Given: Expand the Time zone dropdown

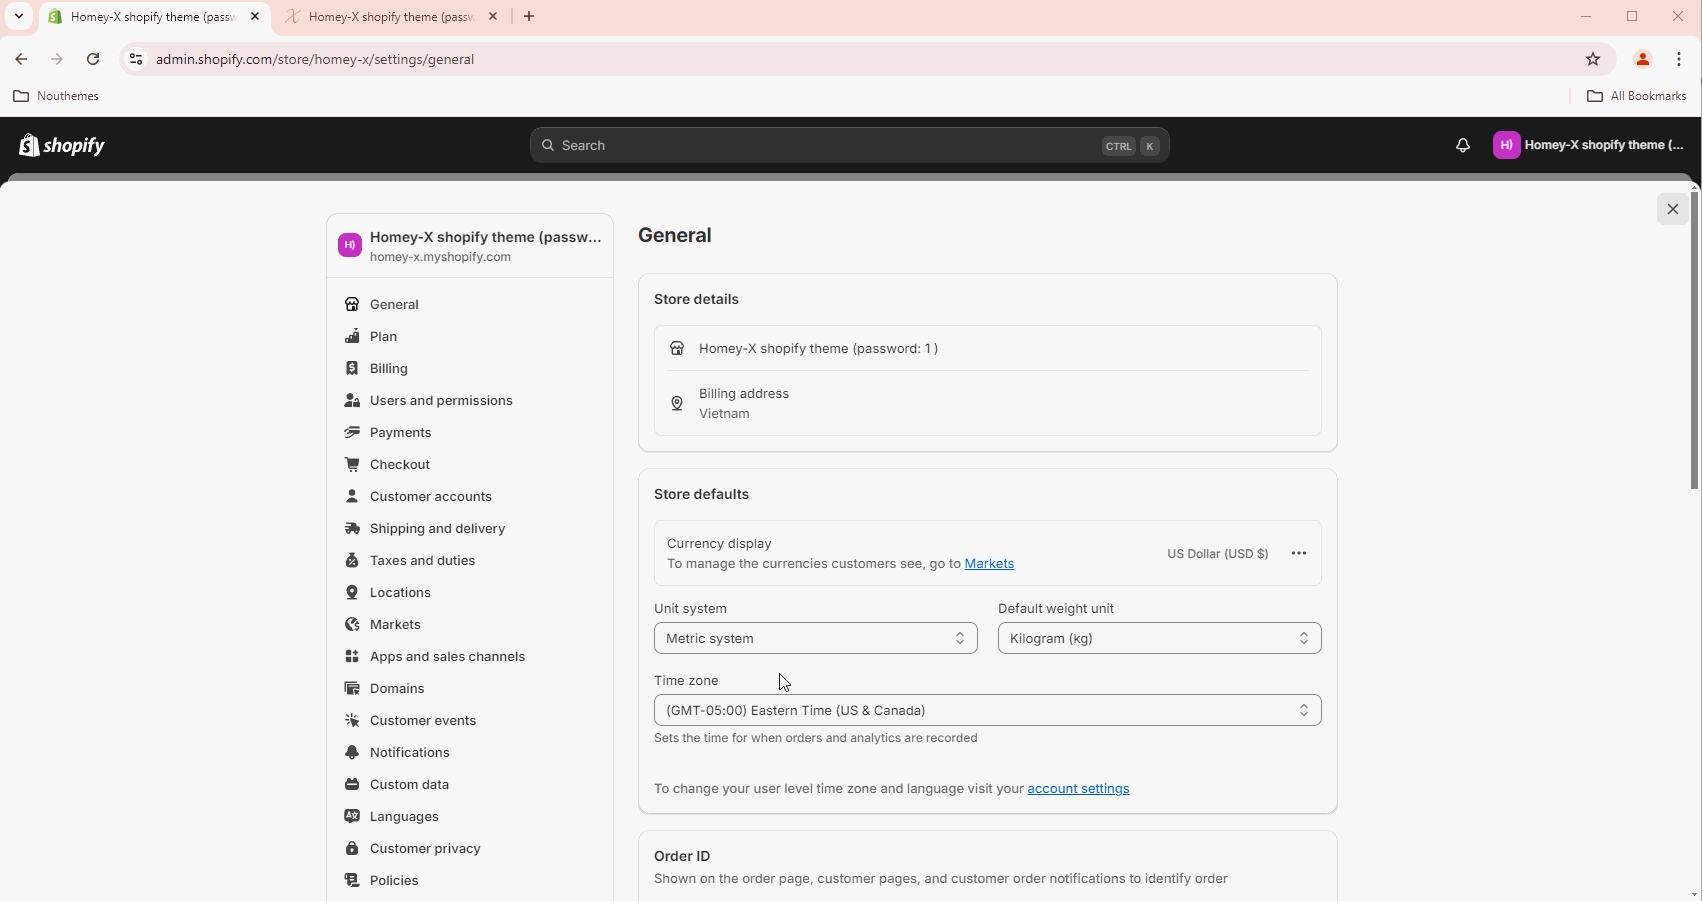Looking at the screenshot, I should 987,711.
